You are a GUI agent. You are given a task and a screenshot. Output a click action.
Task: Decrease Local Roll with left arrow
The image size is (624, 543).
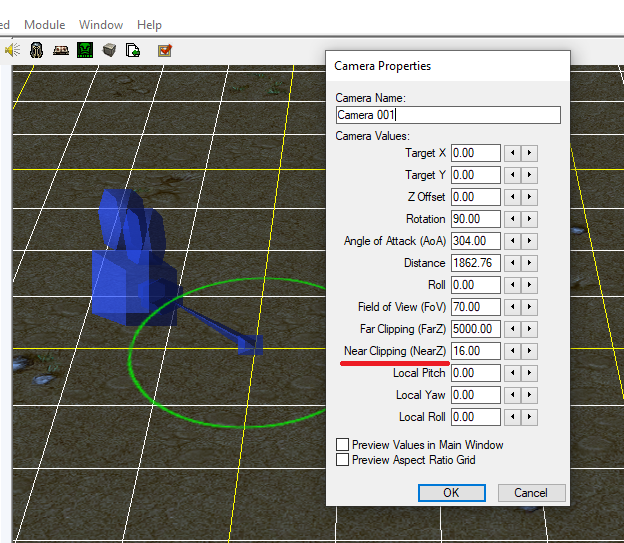[513, 417]
